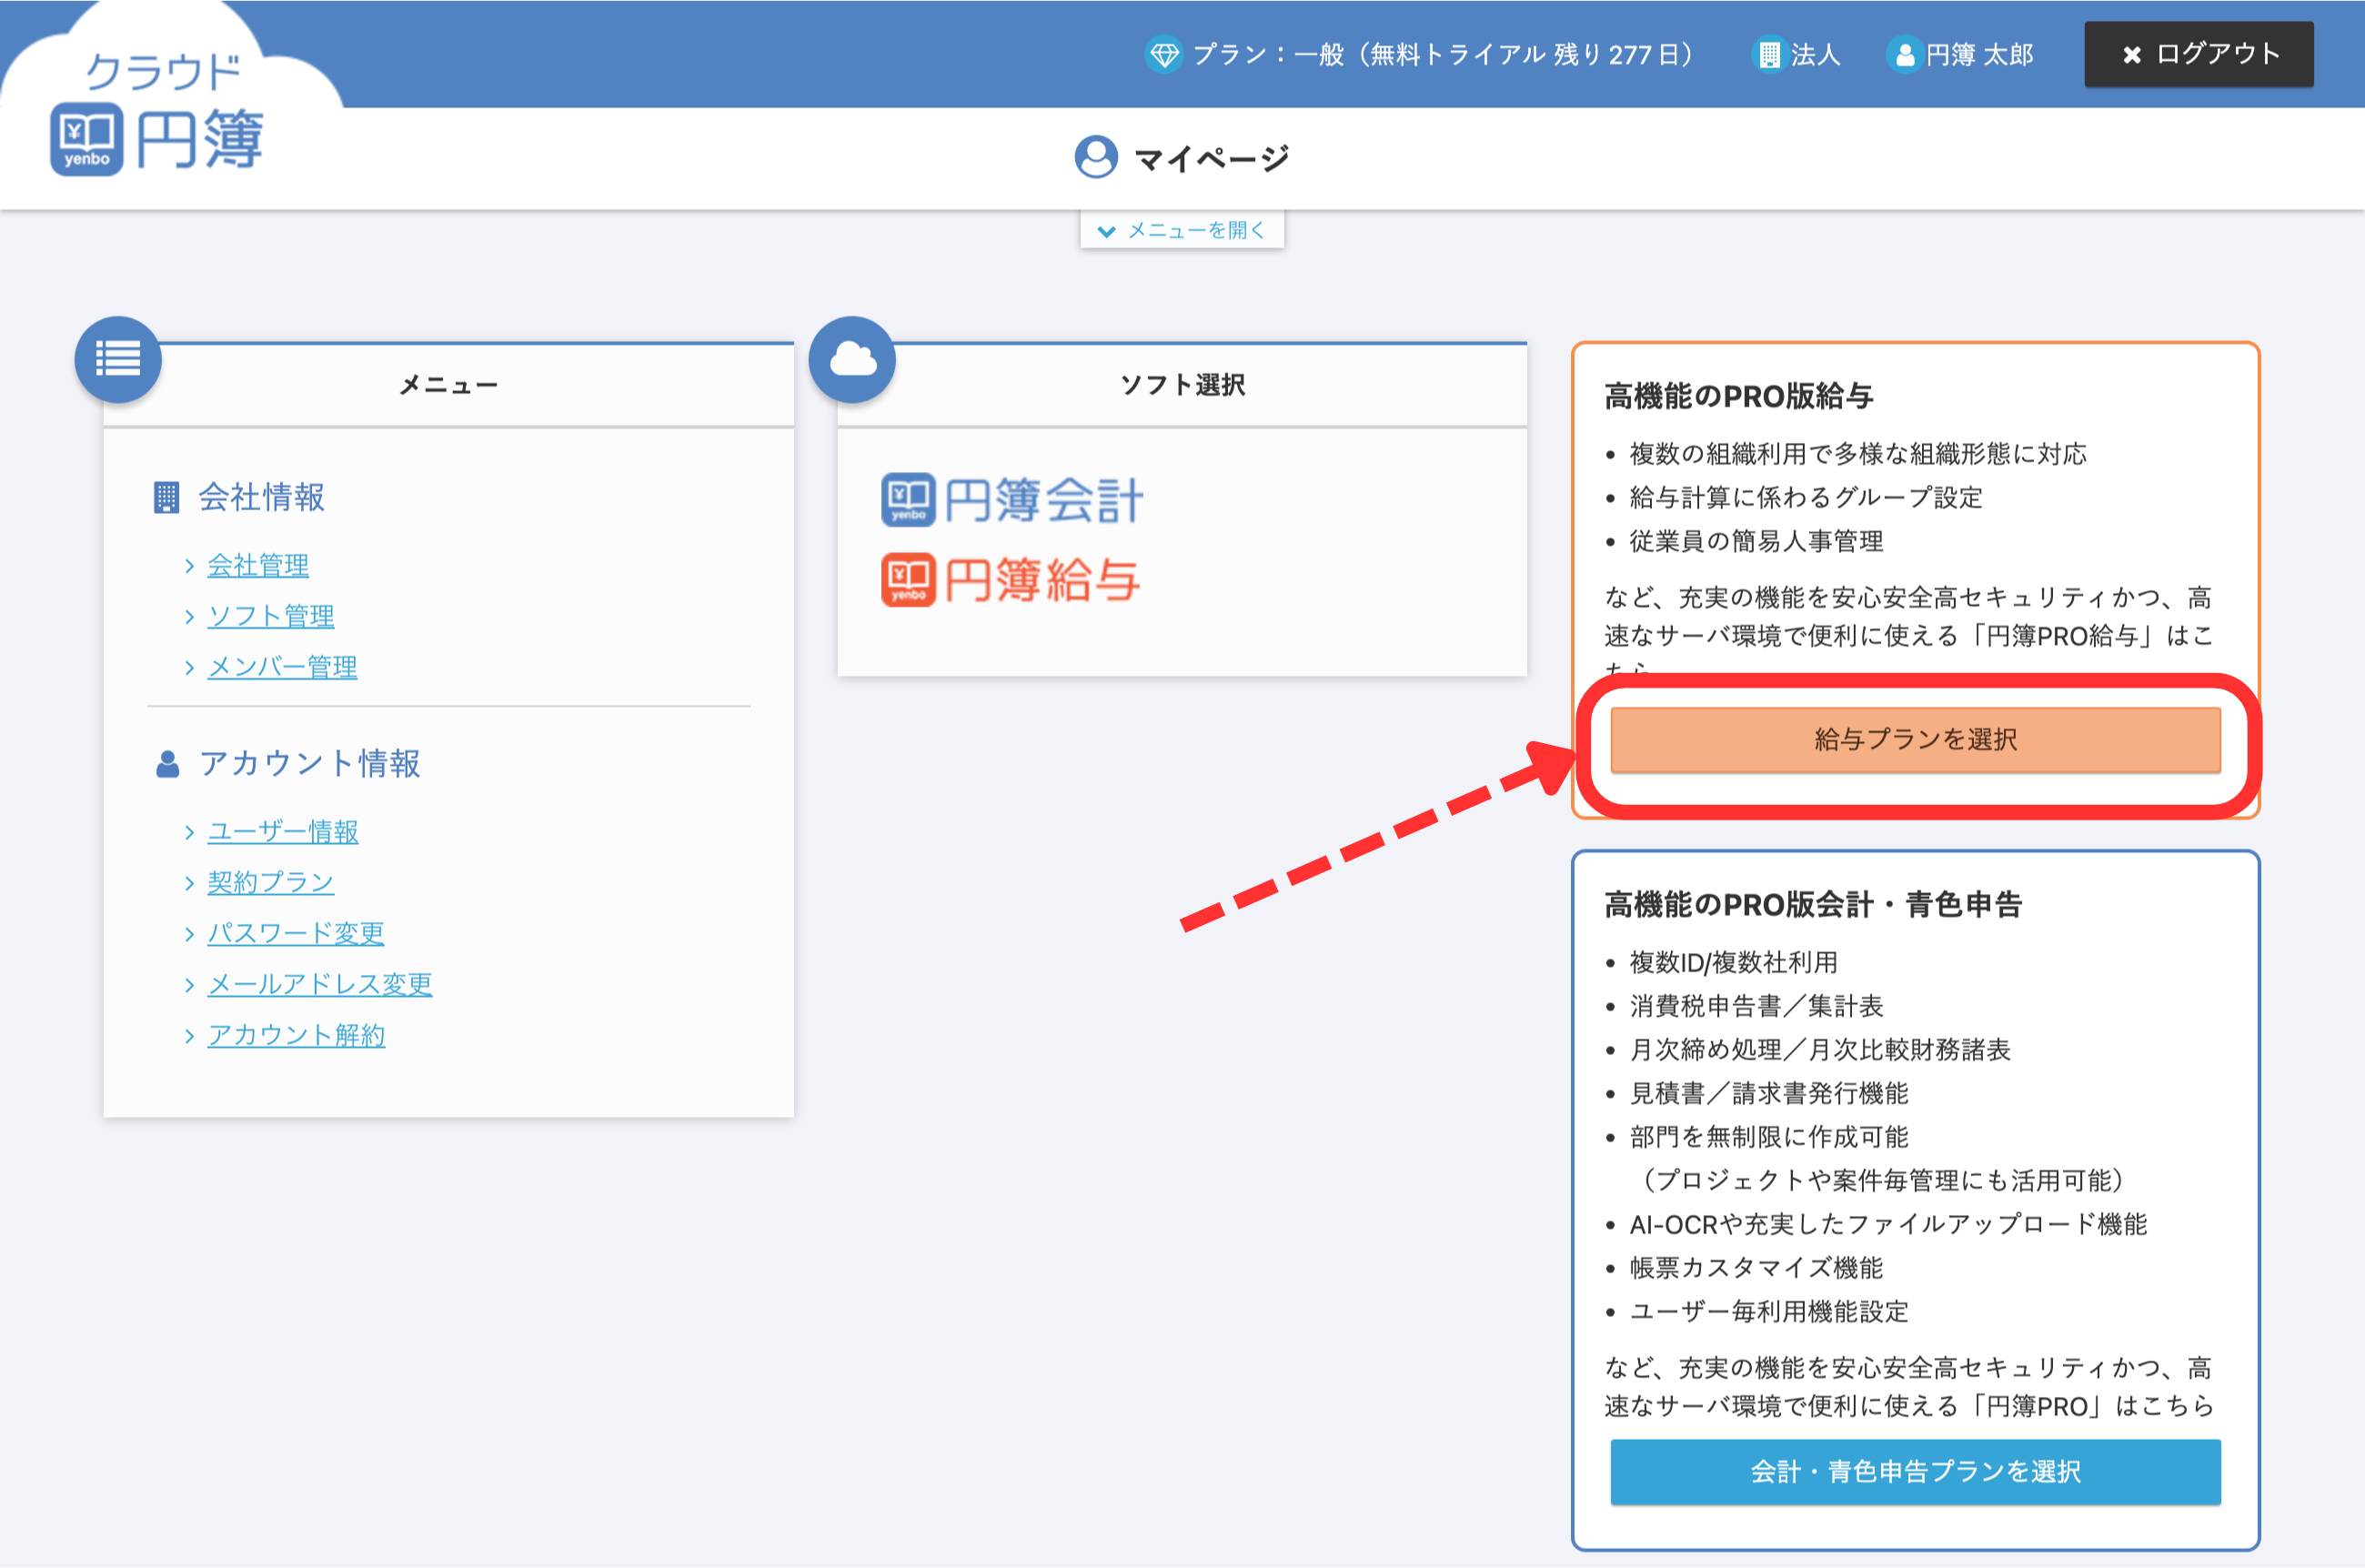Click the person icon next to アカウント情報
The width and height of the screenshot is (2365, 1568).
tap(167, 764)
